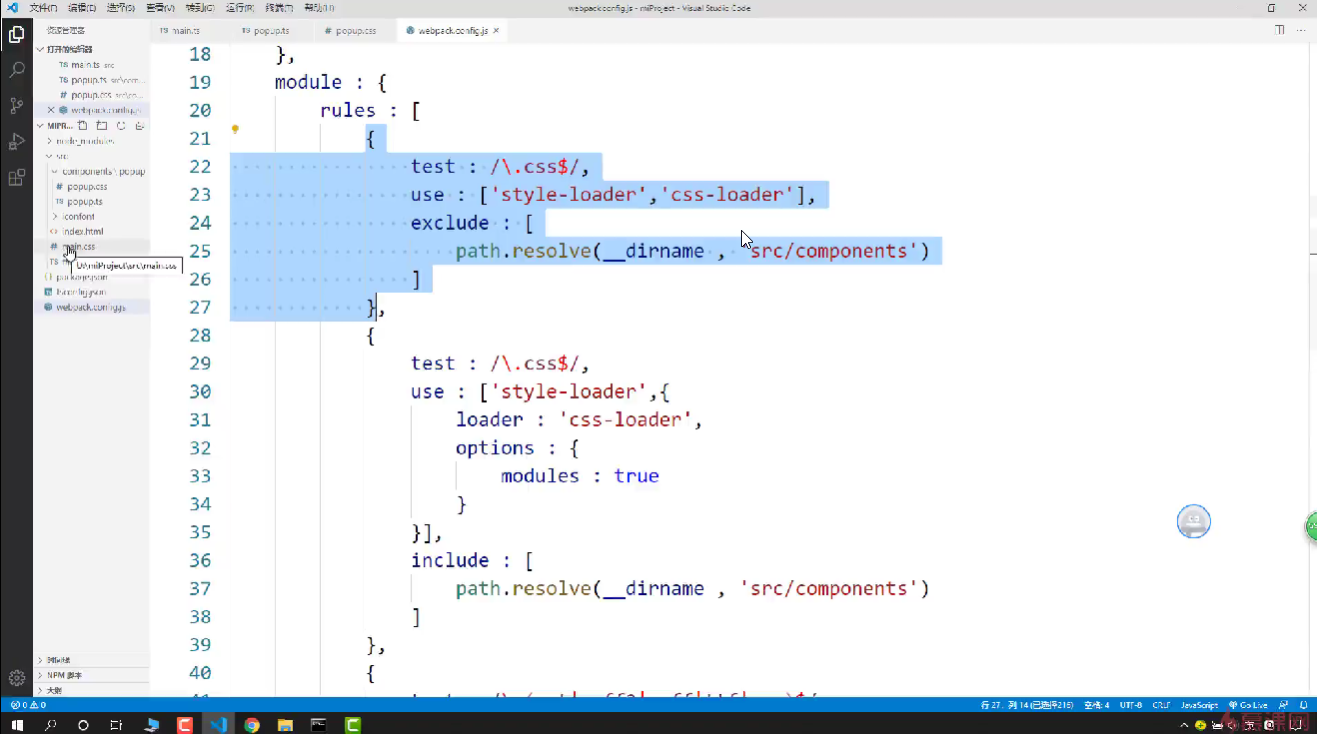Expand the Outline panel at sidebar bottom
This screenshot has height=734, width=1317.
point(92,690)
